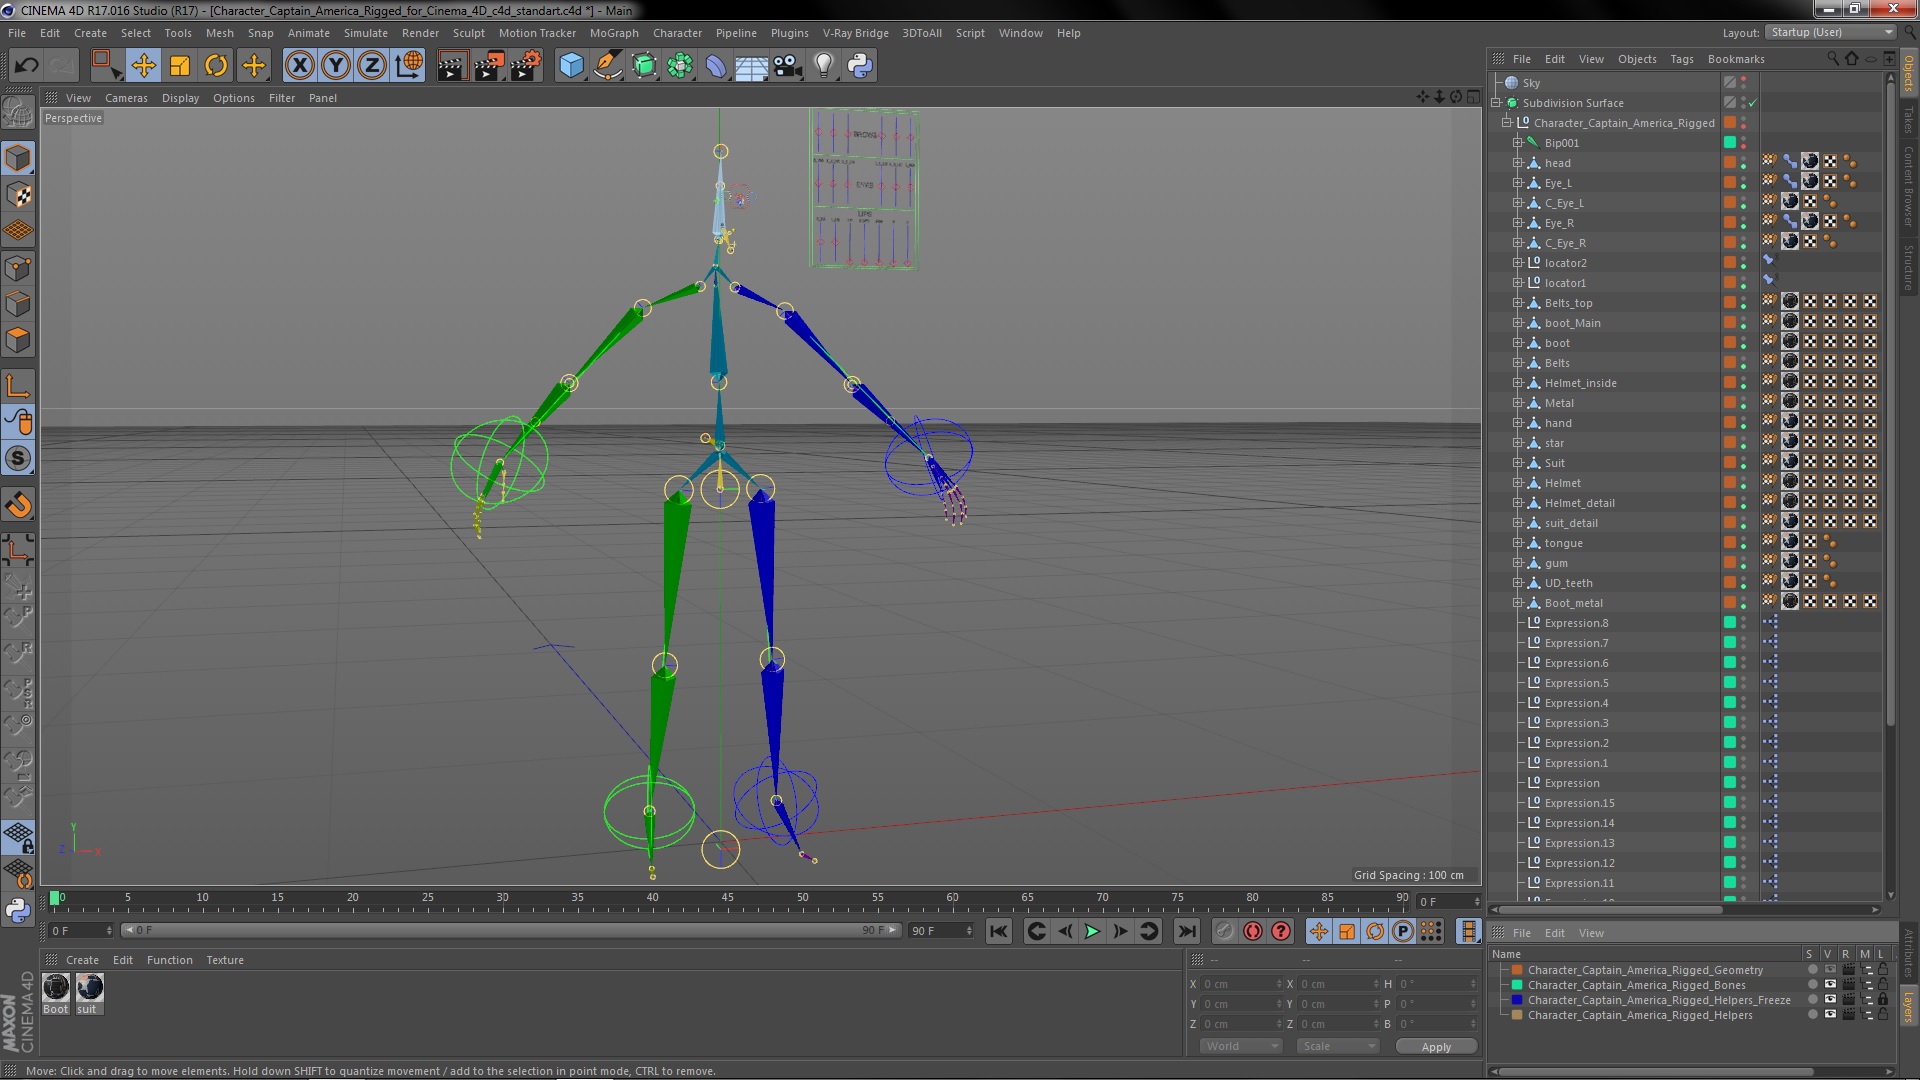Toggle position keyframe recording
Image resolution: width=1920 pixels, height=1080 pixels.
point(1319,931)
